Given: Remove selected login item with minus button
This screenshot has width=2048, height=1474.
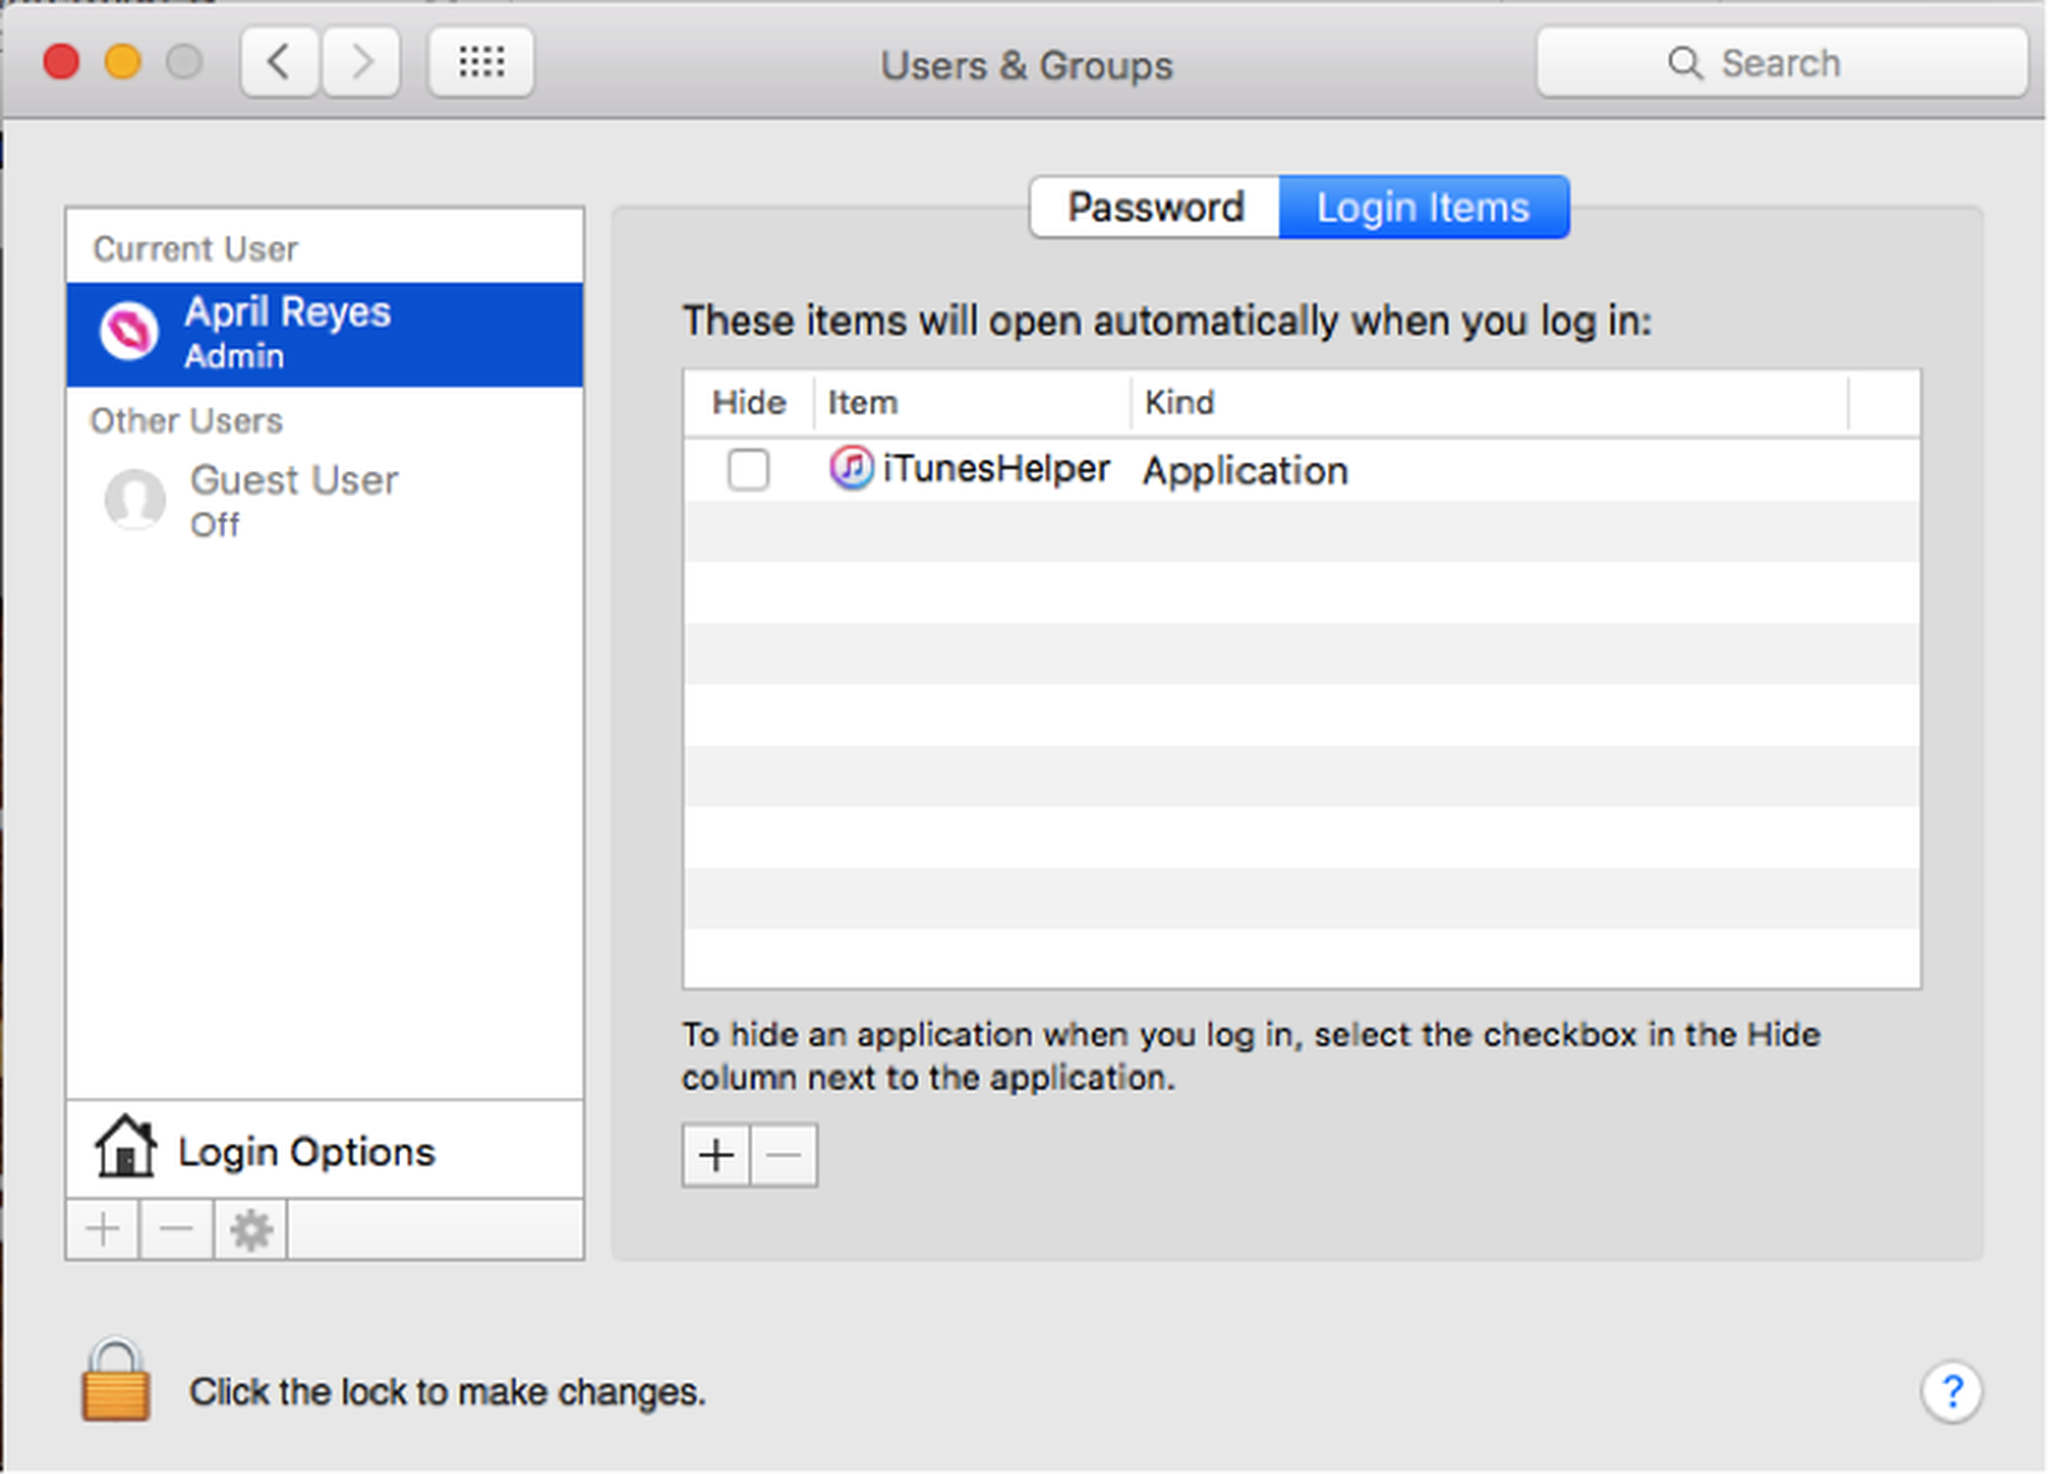Looking at the screenshot, I should [x=784, y=1155].
